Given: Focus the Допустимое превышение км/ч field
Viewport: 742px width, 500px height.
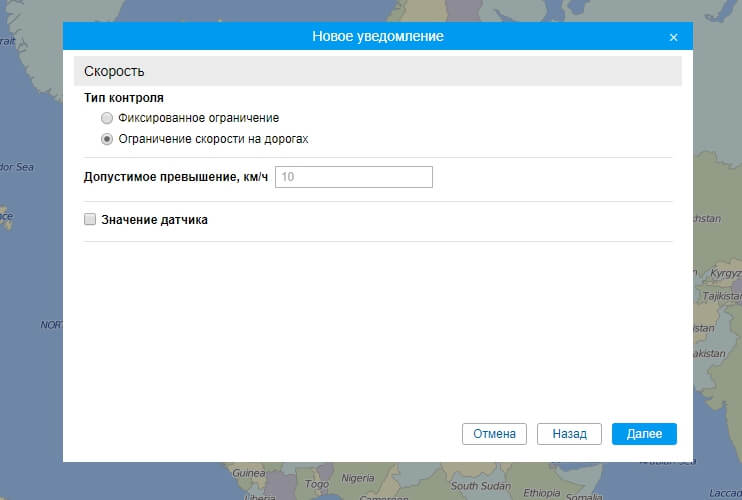Looking at the screenshot, I should [x=353, y=177].
